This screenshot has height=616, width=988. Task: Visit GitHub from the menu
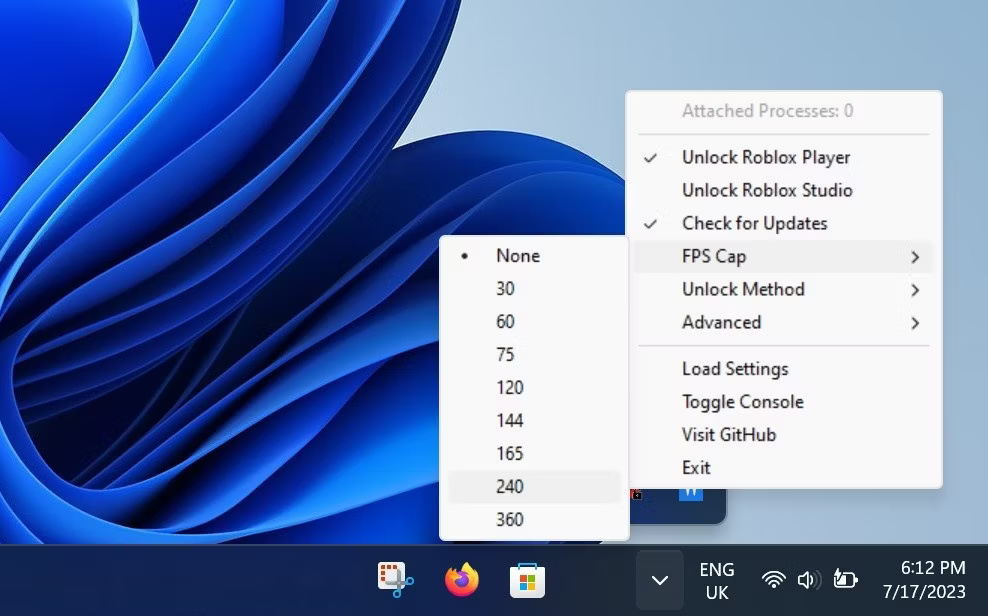pyautogui.click(x=728, y=434)
